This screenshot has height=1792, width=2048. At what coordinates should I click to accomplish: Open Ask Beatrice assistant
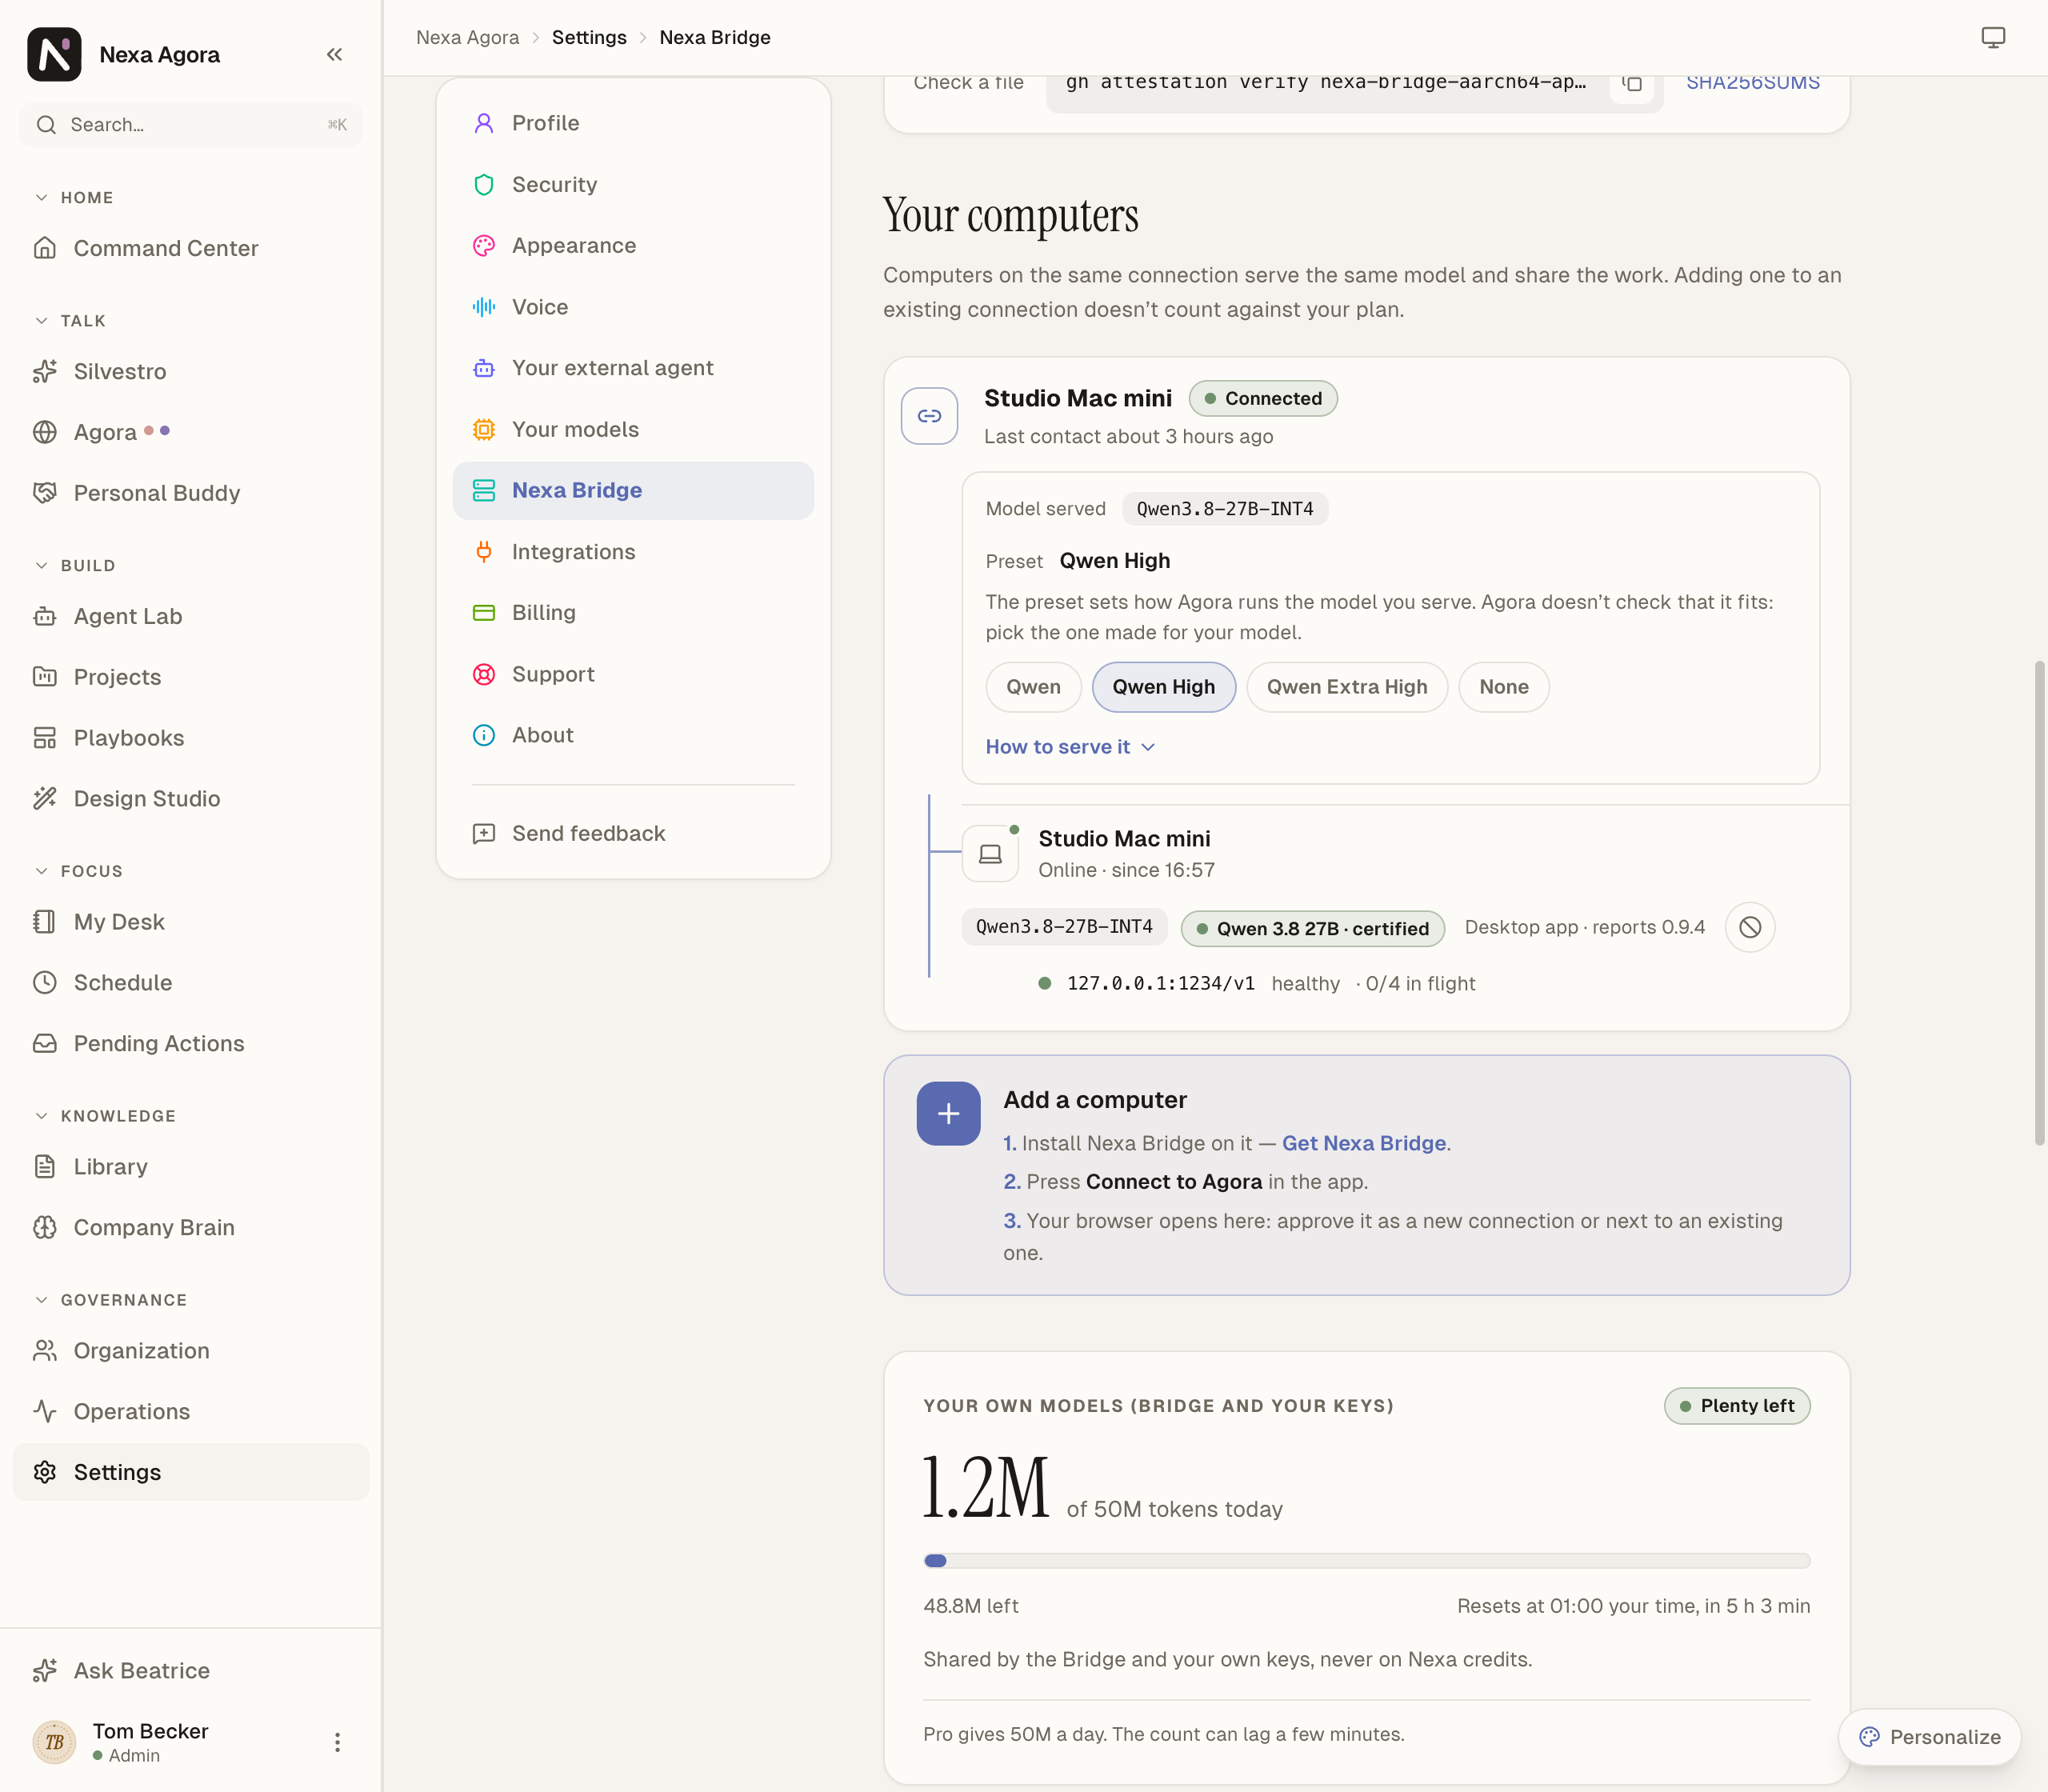click(x=190, y=1670)
